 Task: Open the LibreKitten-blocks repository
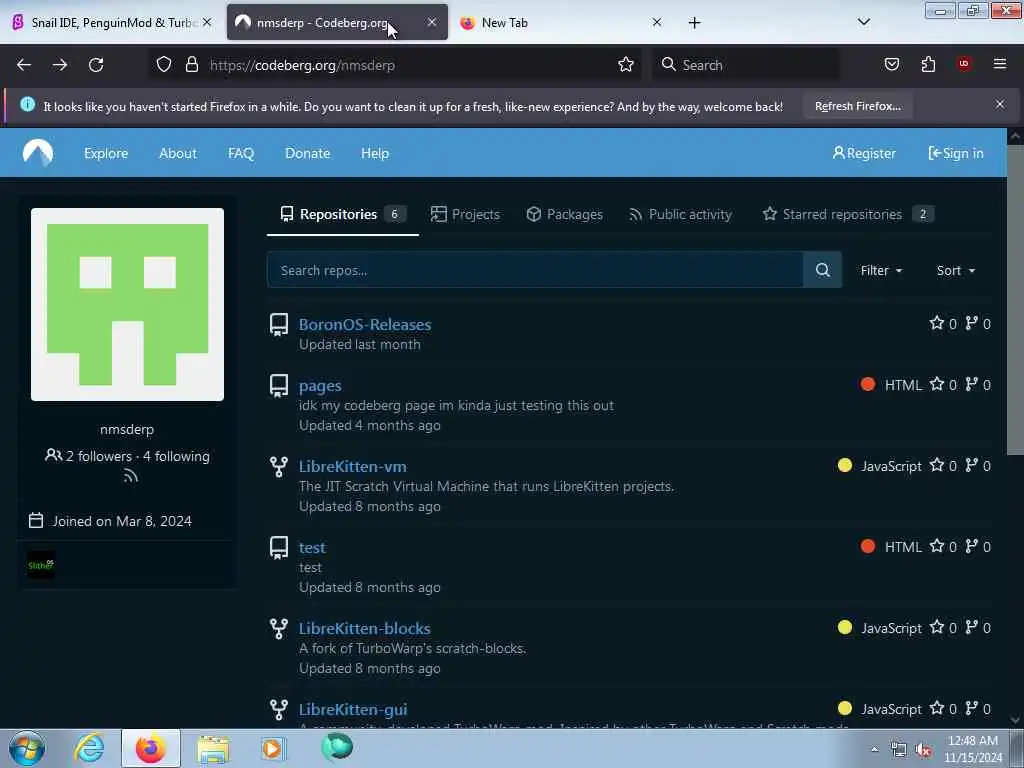click(x=364, y=628)
